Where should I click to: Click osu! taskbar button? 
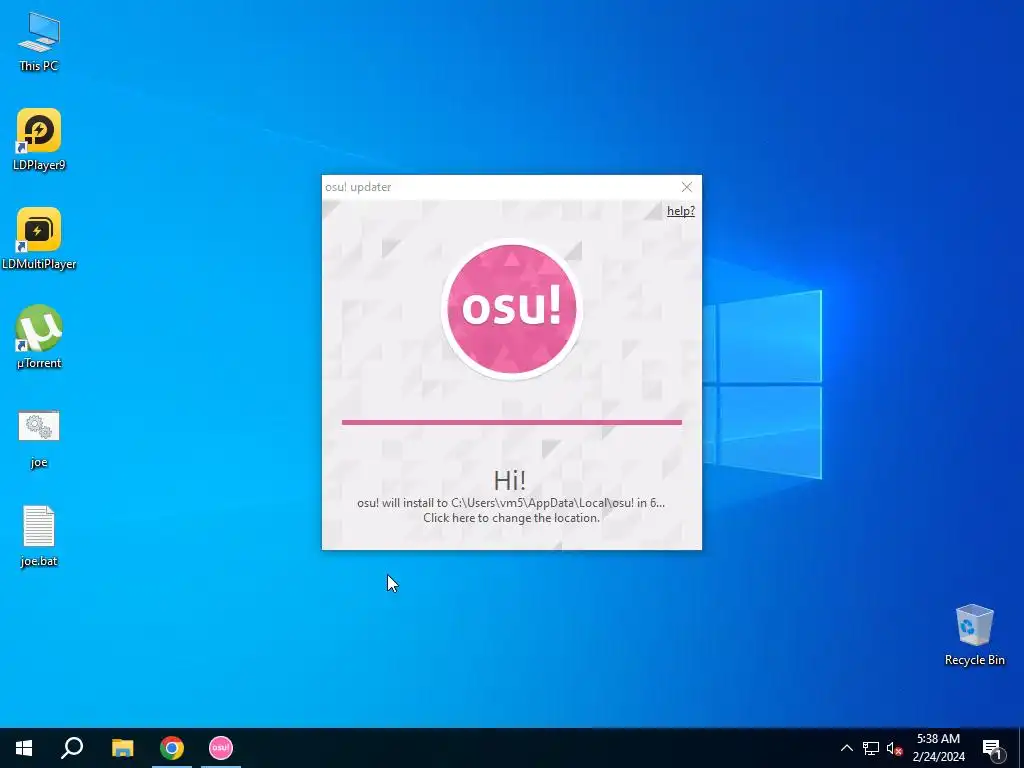tap(221, 748)
